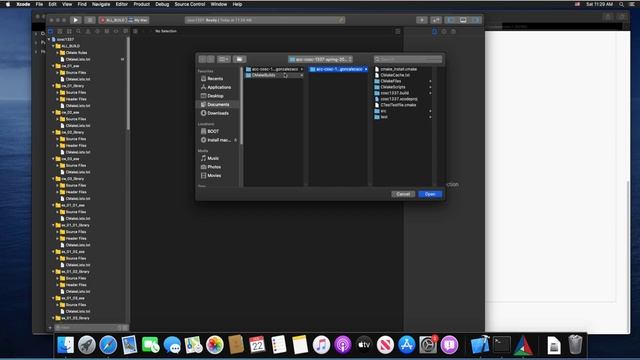
Task: Collapse the cw_01_exe group
Action: (x=53, y=66)
